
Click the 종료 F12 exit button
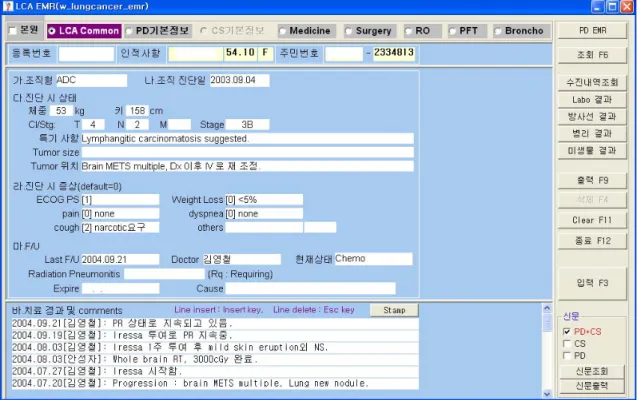tap(592, 241)
